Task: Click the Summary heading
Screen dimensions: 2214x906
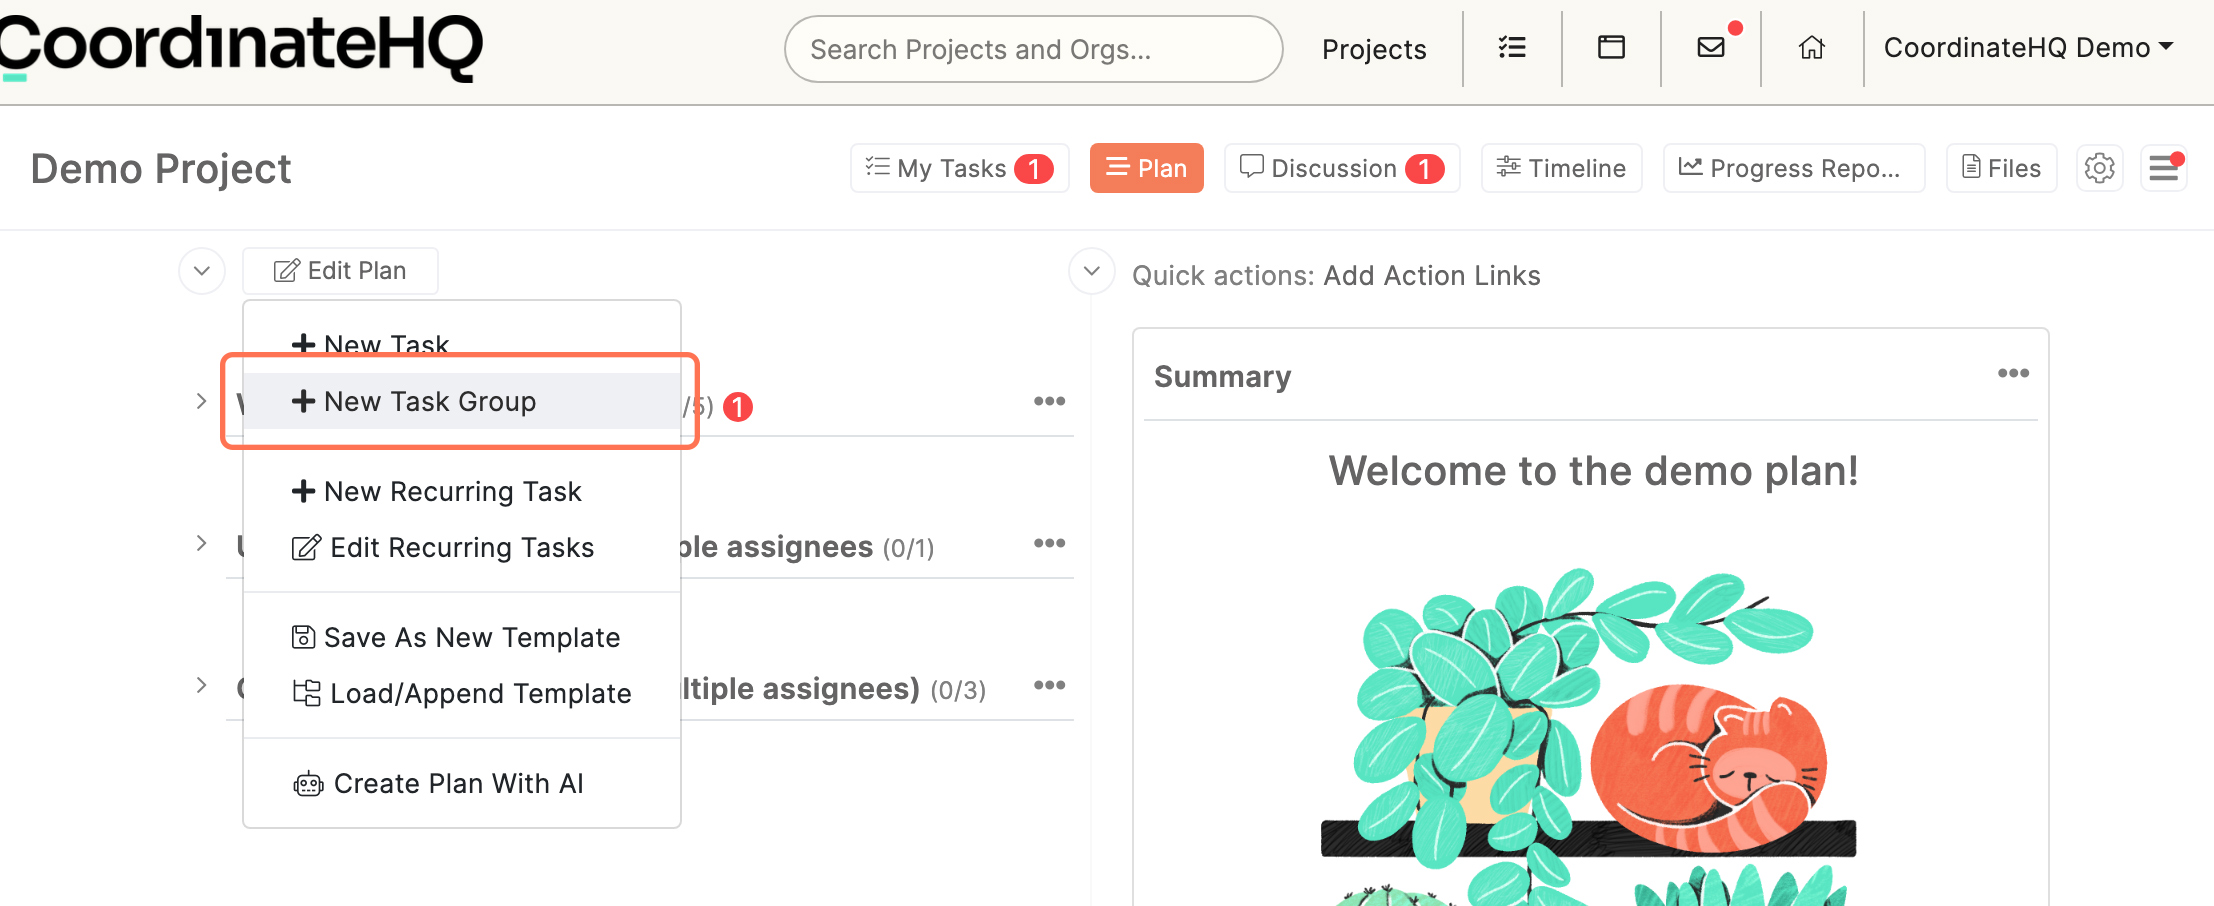Action: coord(1222,376)
